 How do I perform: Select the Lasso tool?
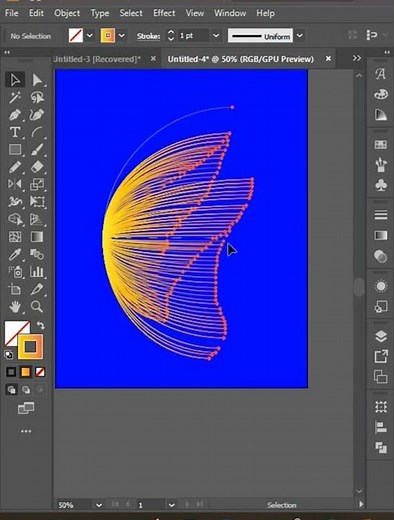click(x=37, y=97)
